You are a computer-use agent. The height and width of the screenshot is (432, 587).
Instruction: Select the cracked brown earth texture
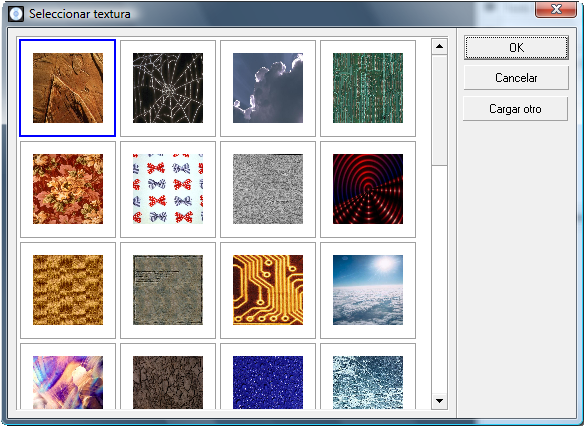pos(168,377)
